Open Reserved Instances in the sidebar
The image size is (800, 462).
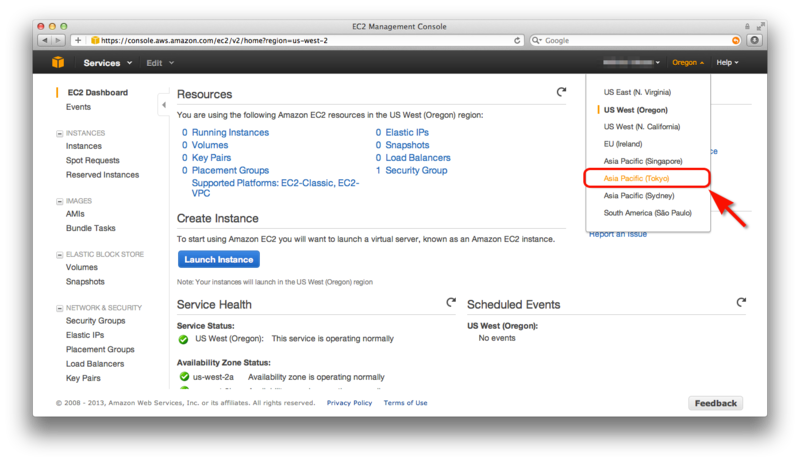tap(102, 174)
